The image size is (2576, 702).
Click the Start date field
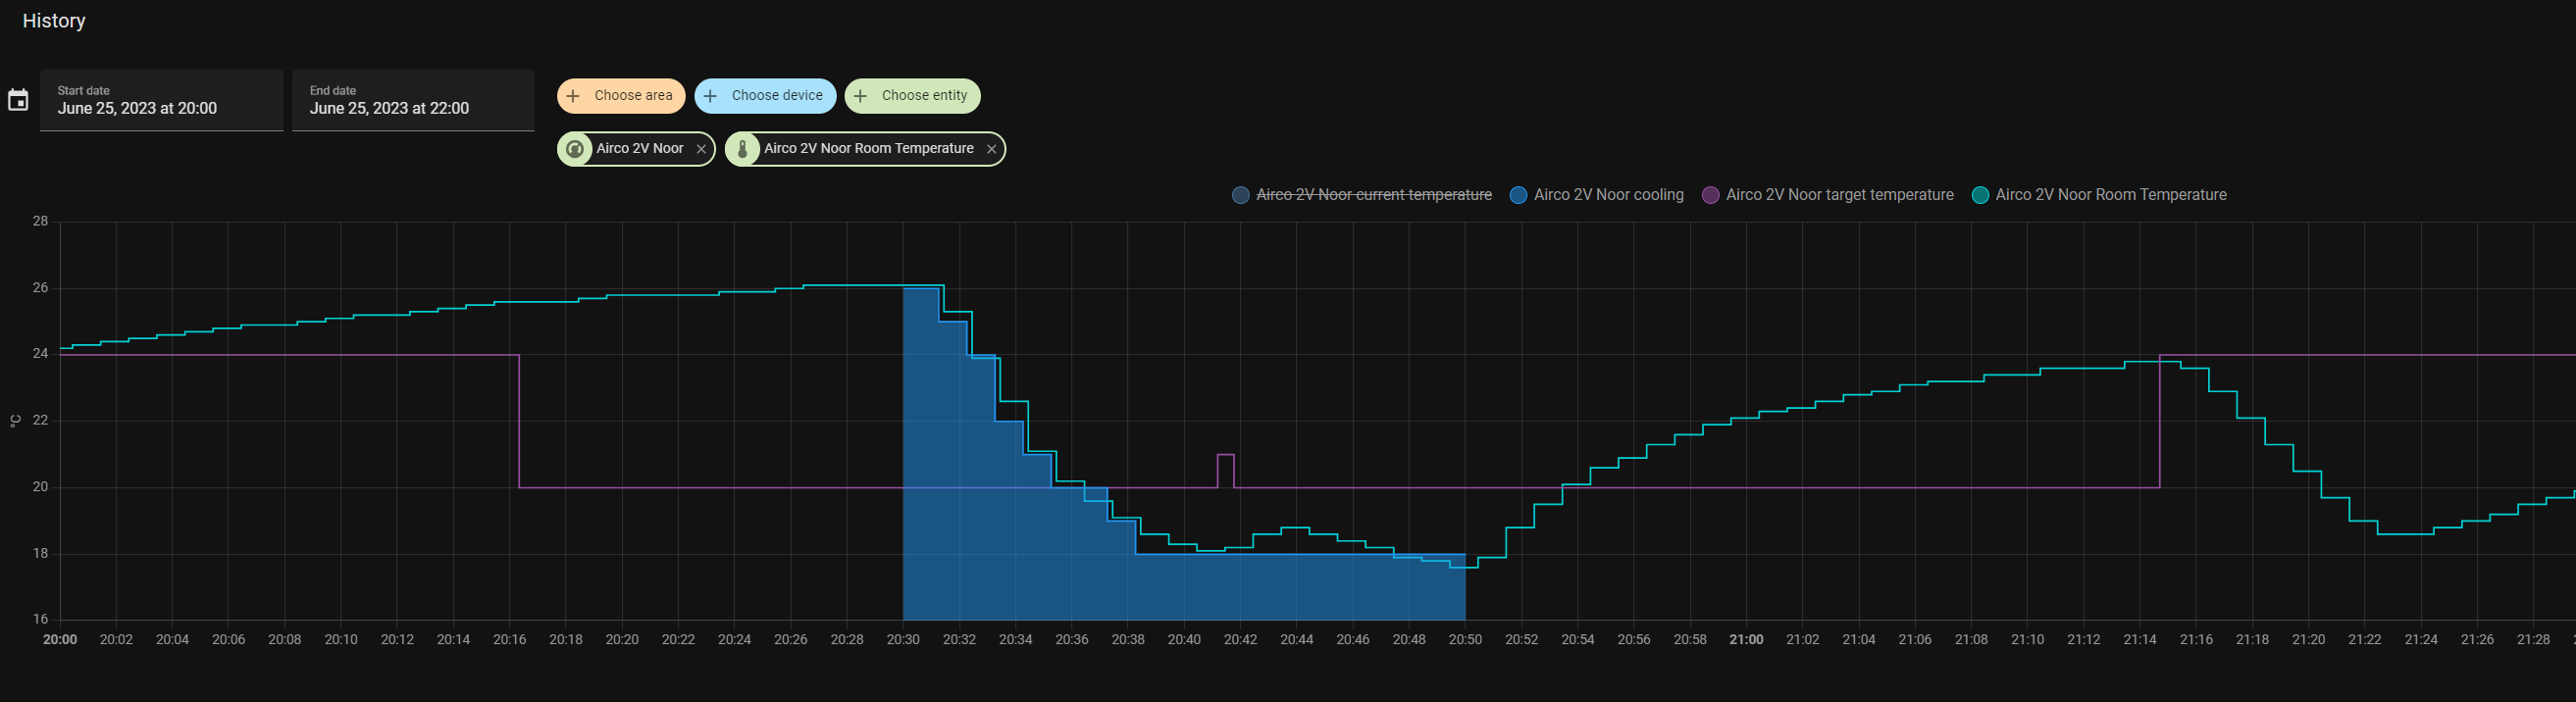pyautogui.click(x=162, y=100)
